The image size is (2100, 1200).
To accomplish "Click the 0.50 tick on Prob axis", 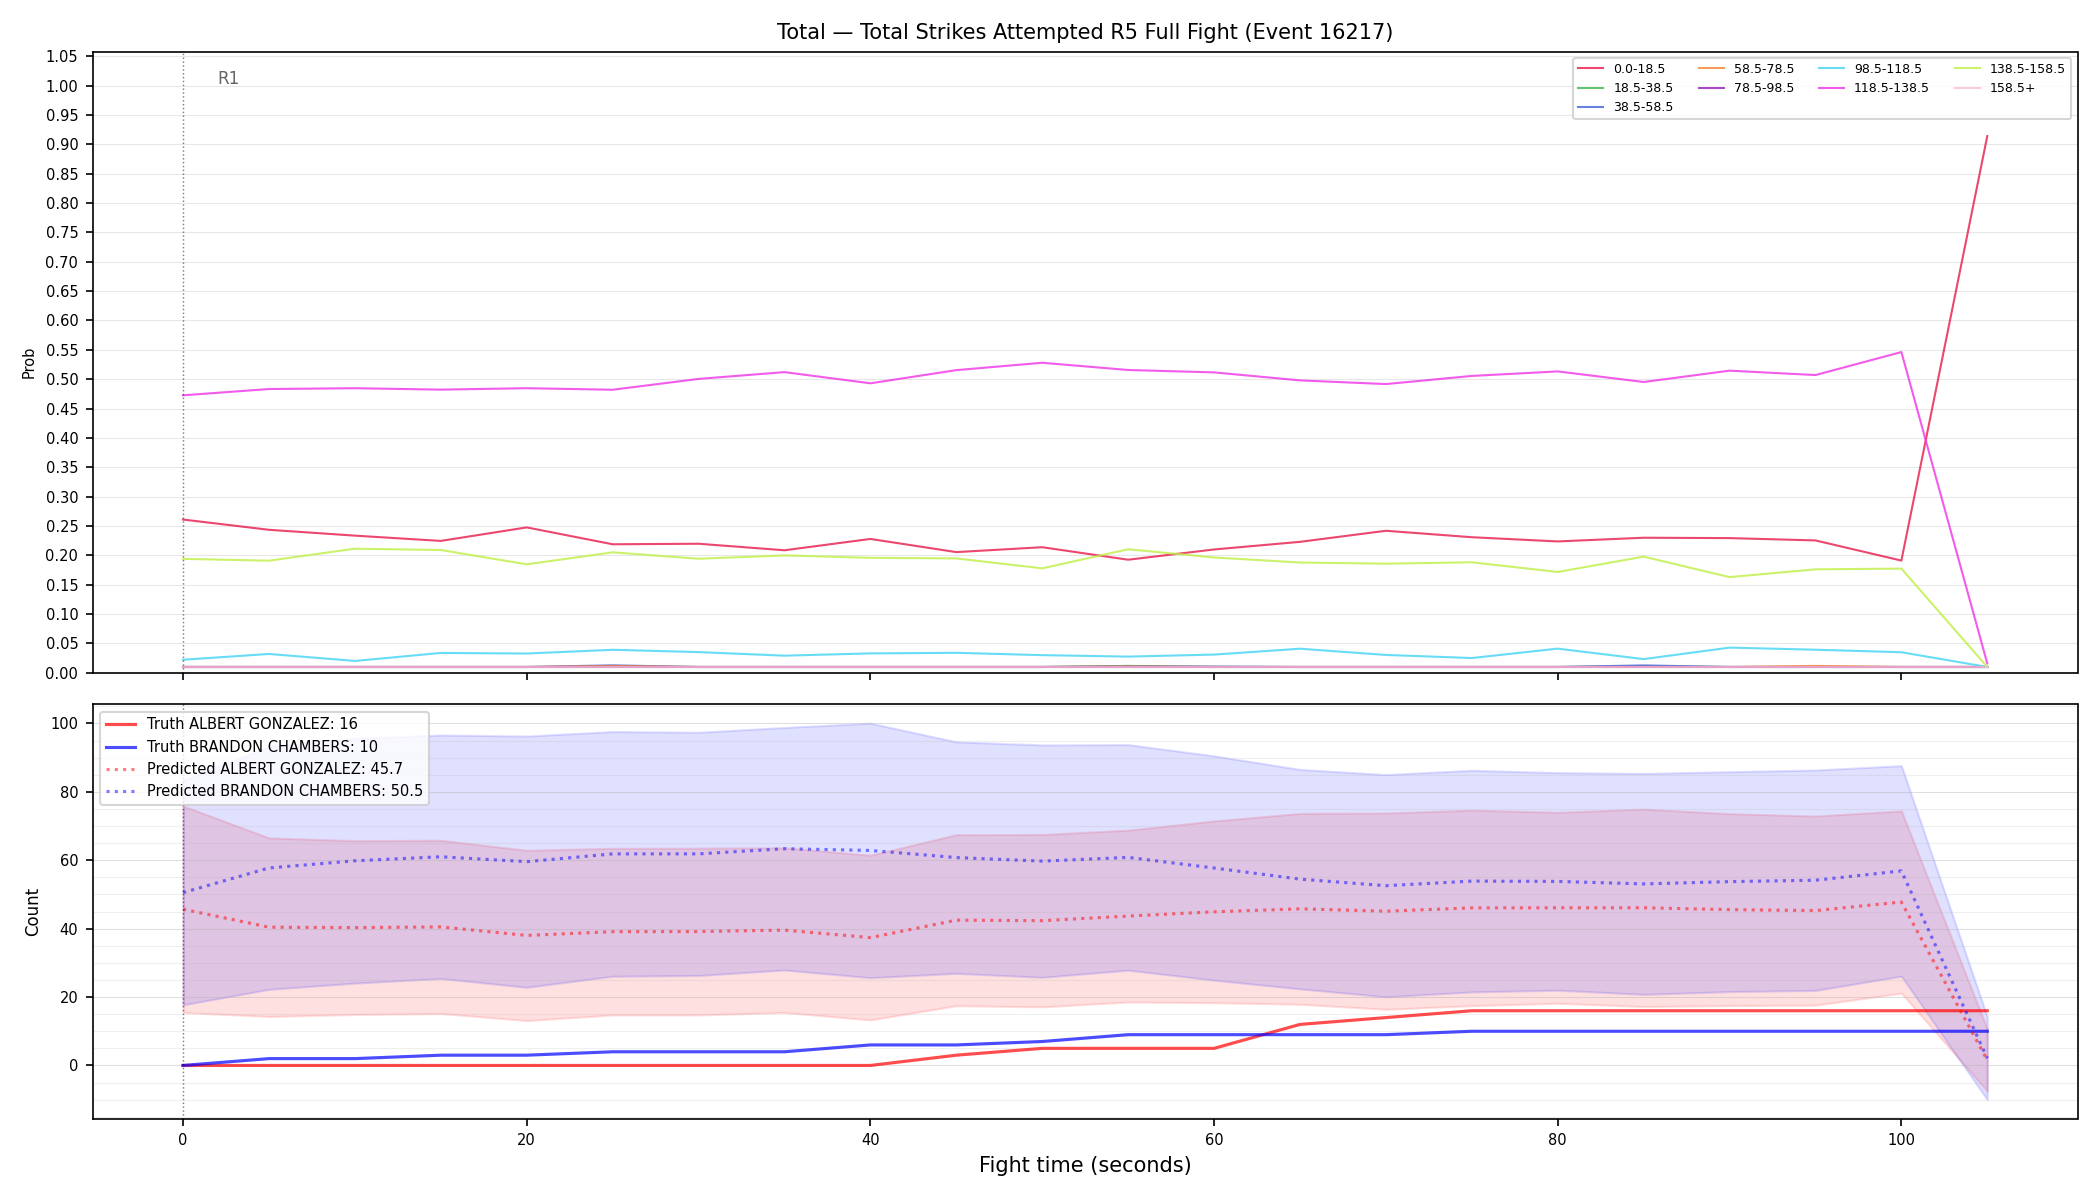I will 62,380.
